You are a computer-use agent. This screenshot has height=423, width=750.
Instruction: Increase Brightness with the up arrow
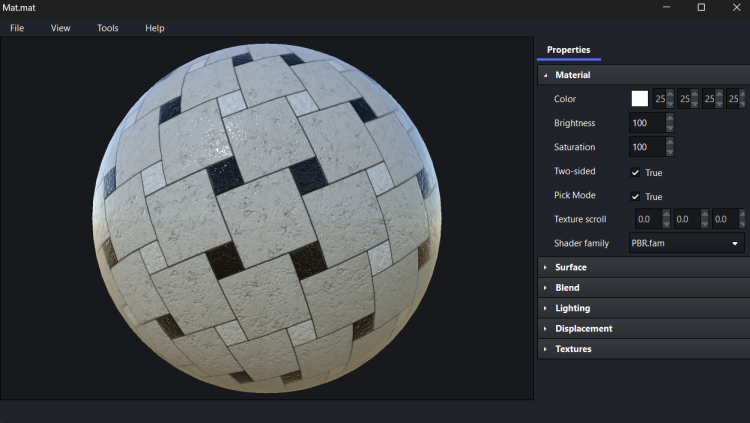tap(670, 118)
